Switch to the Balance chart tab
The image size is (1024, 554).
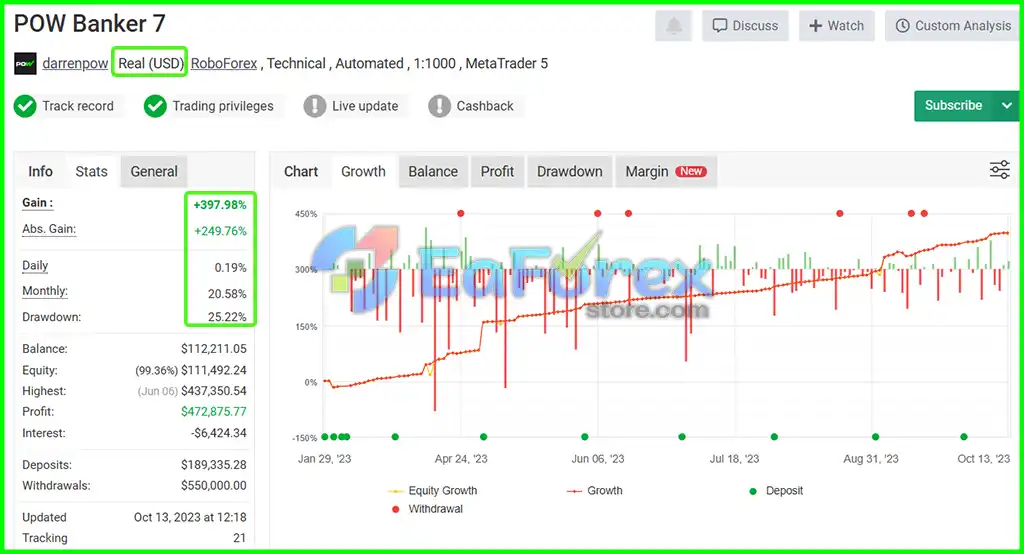point(433,171)
